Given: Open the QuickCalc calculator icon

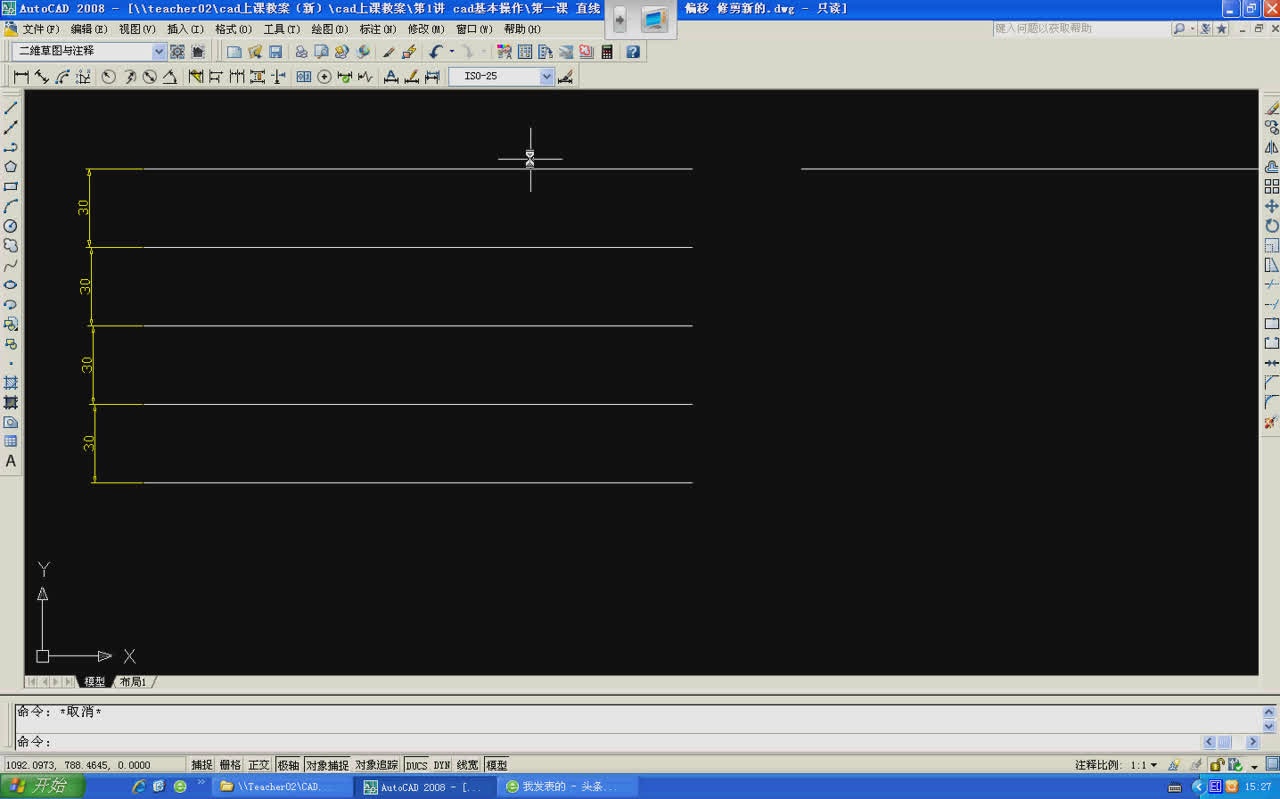Looking at the screenshot, I should tap(607, 51).
